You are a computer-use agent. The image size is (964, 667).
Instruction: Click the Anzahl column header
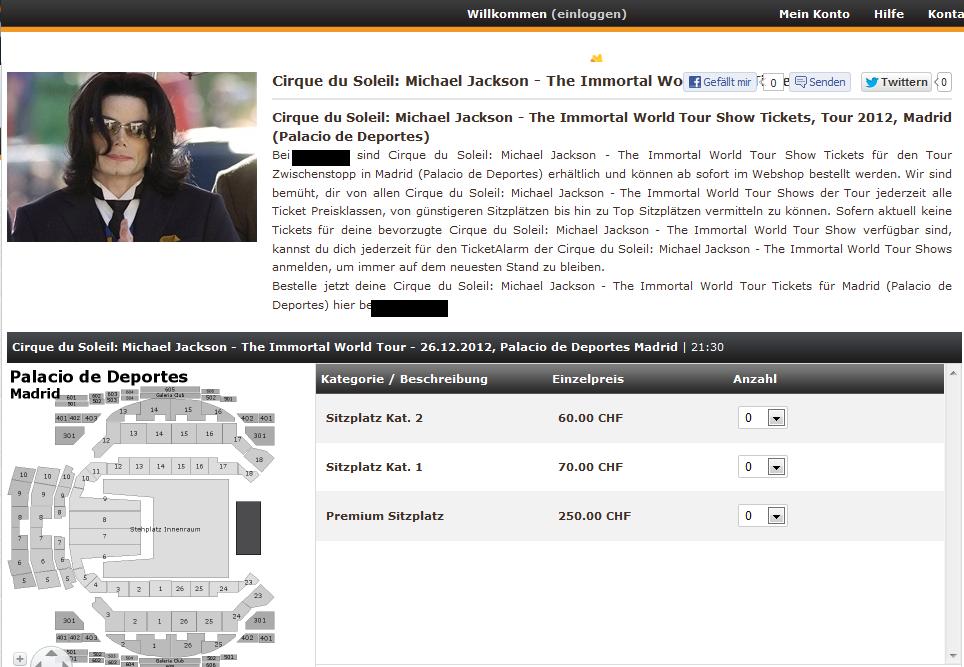[754, 379]
